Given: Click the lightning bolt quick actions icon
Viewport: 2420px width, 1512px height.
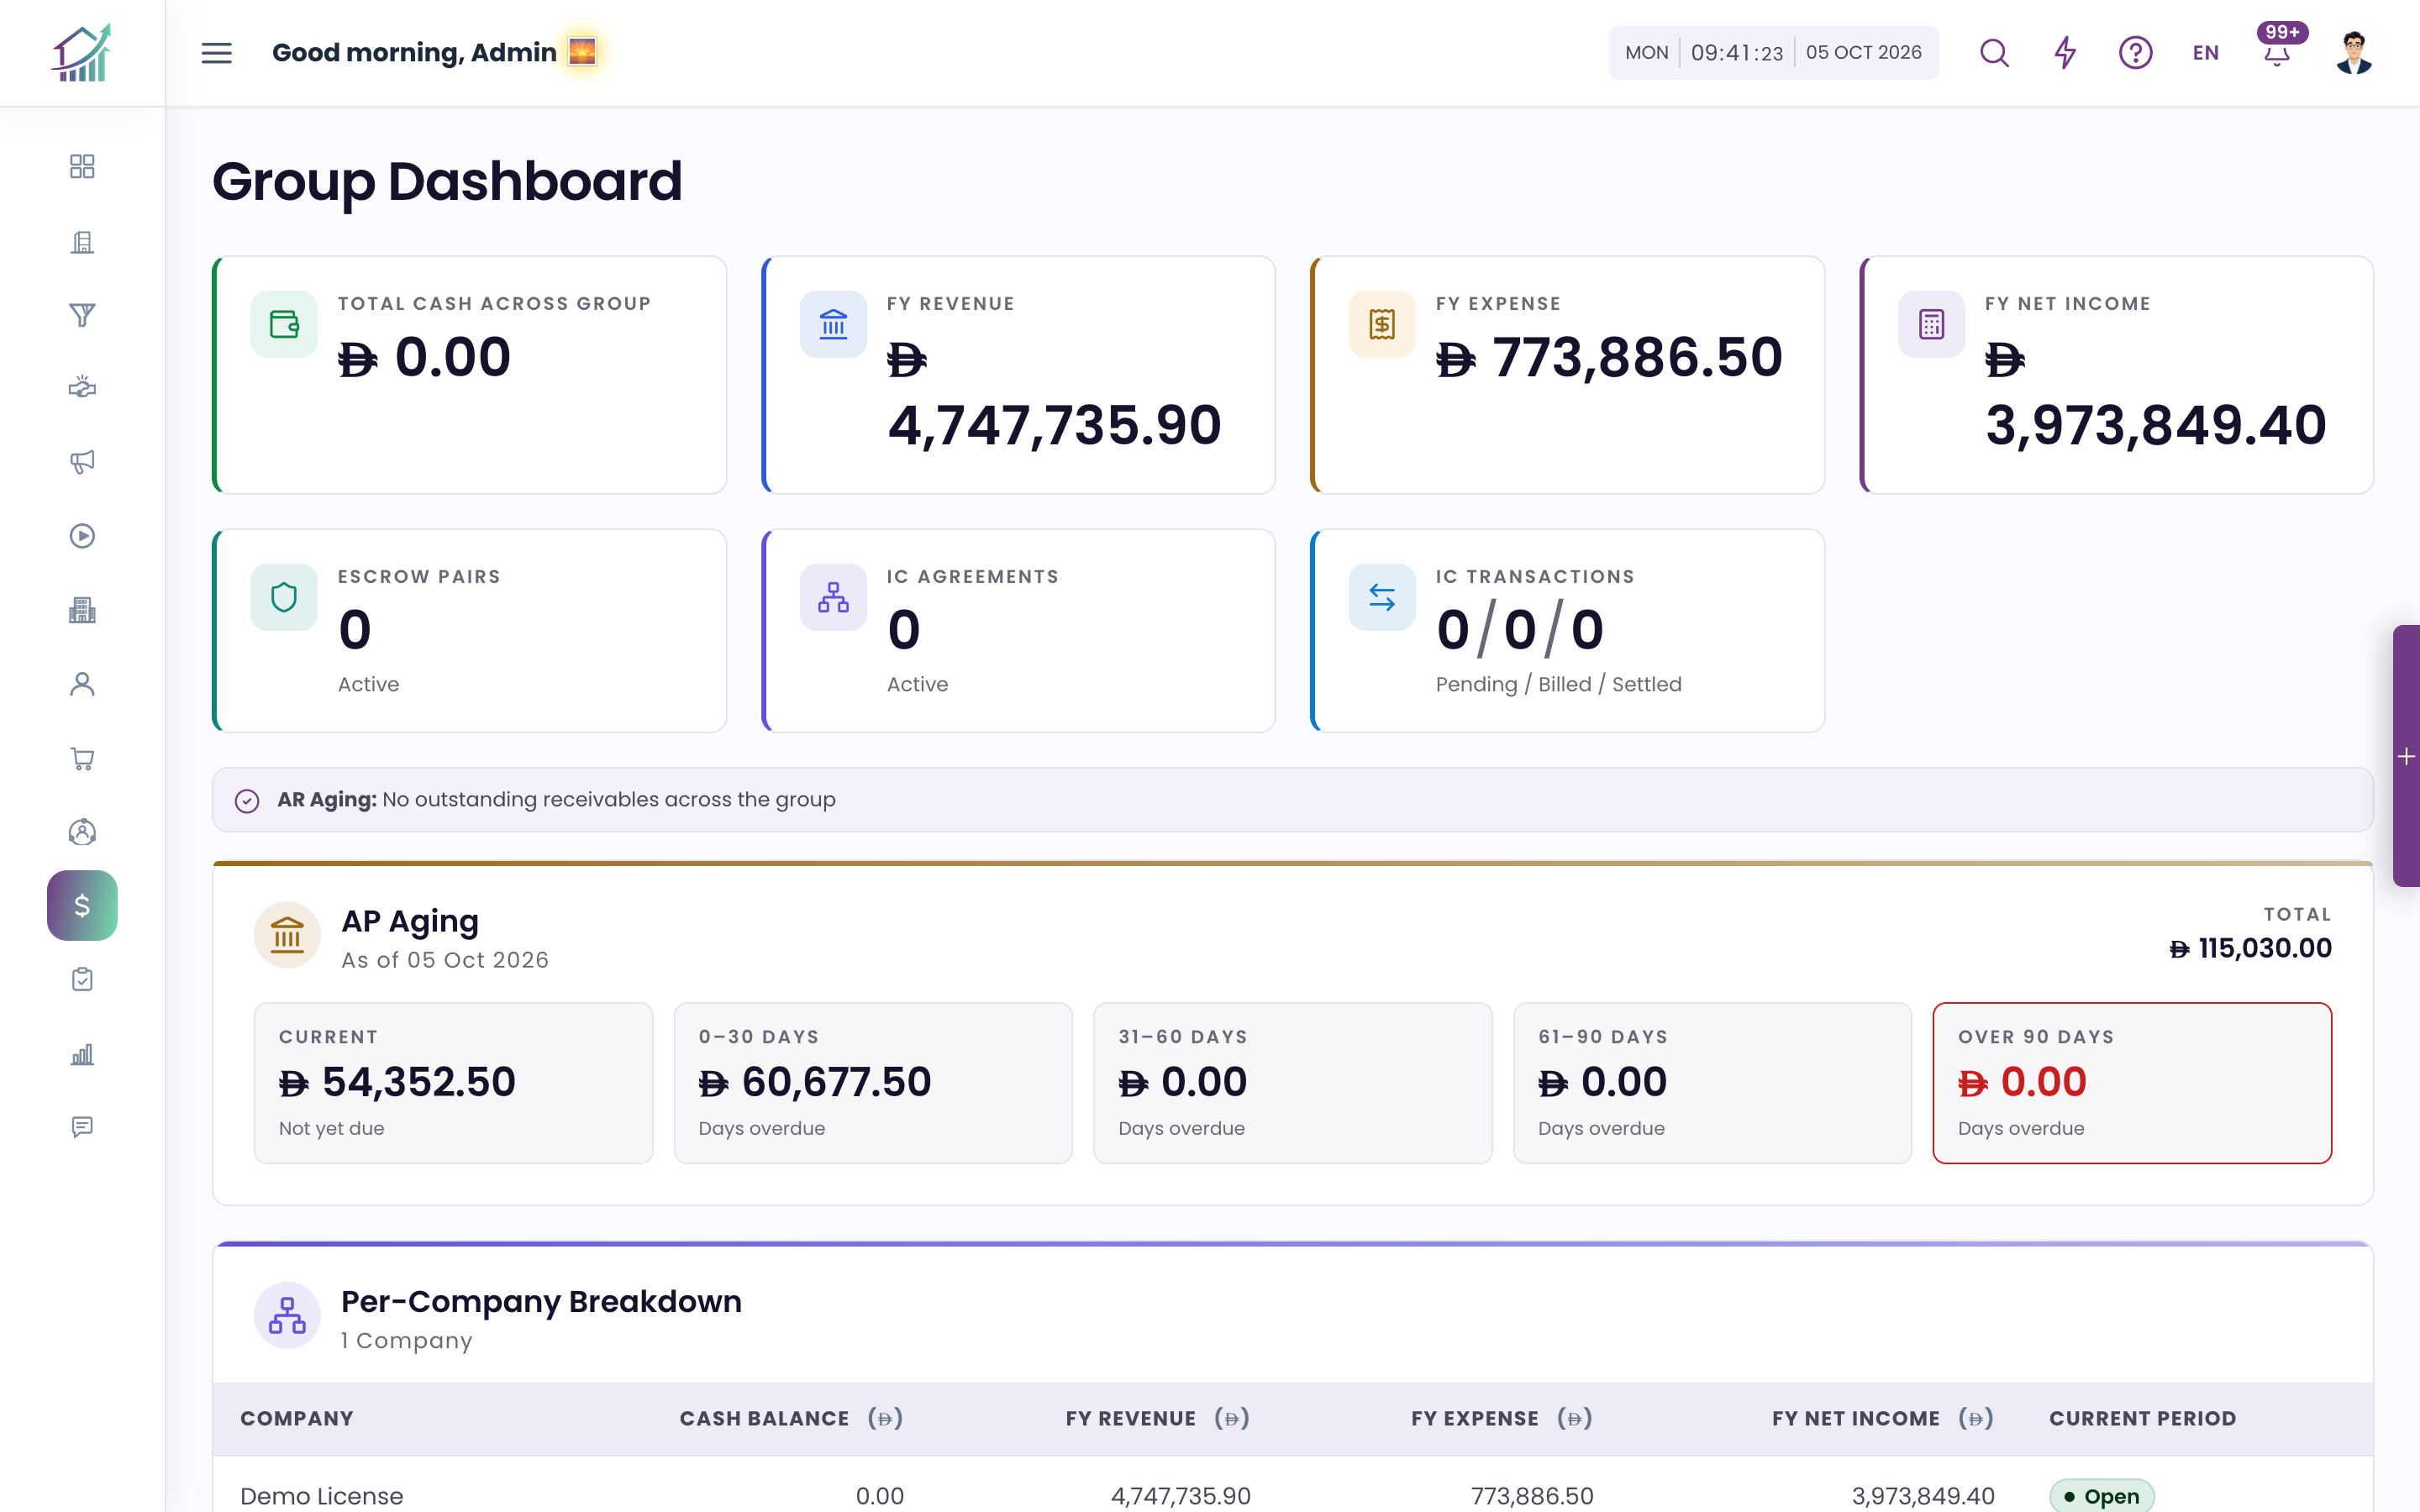Looking at the screenshot, I should click(2065, 53).
